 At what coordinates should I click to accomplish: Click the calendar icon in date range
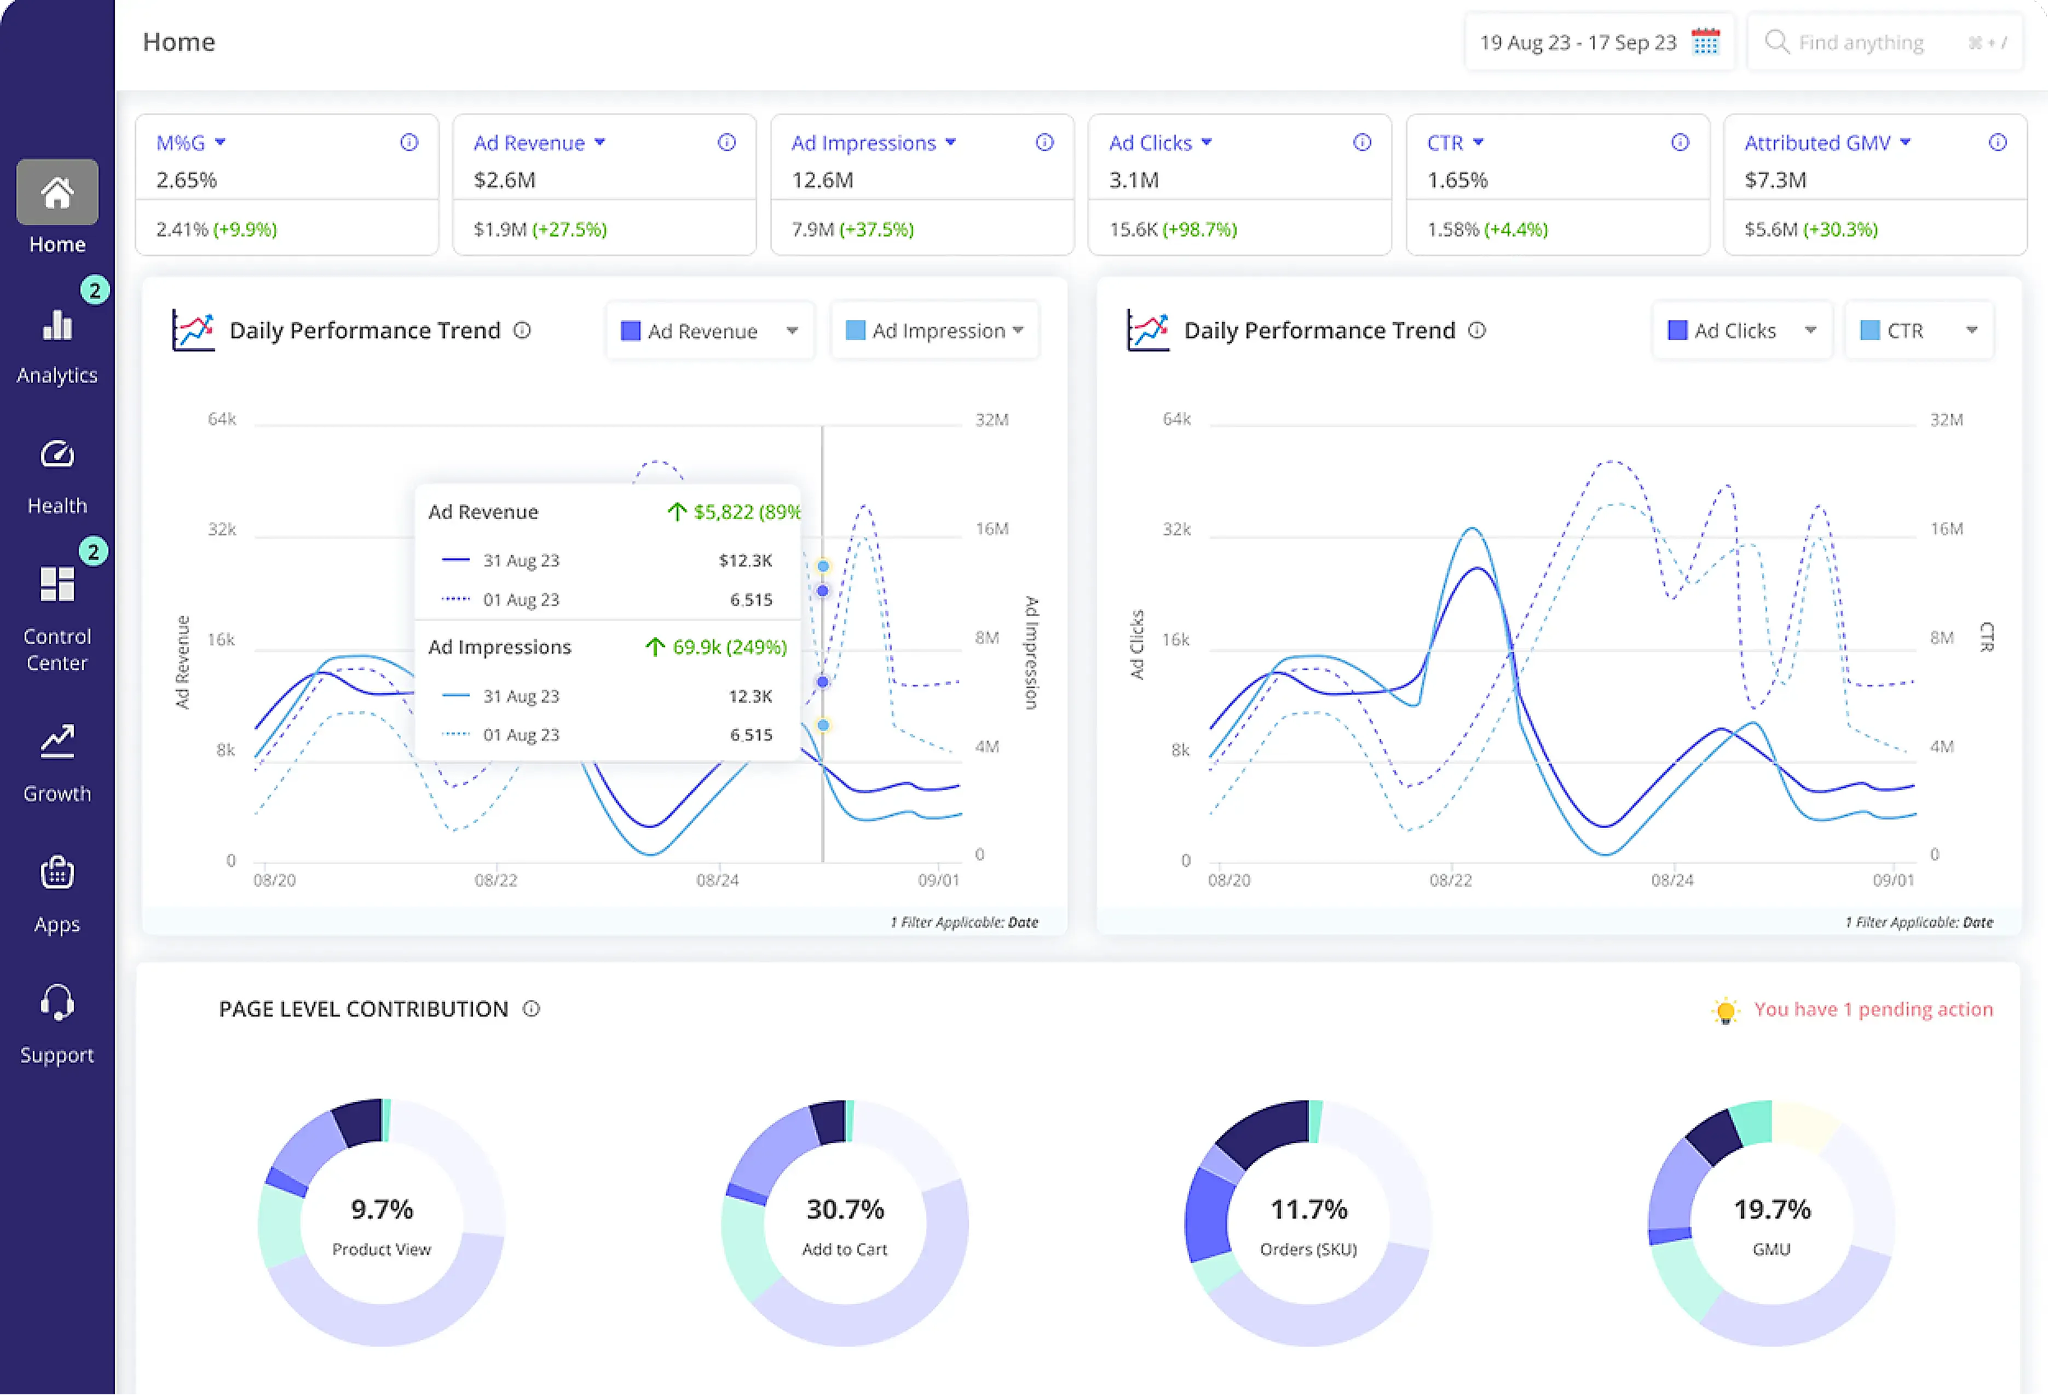(x=1705, y=42)
